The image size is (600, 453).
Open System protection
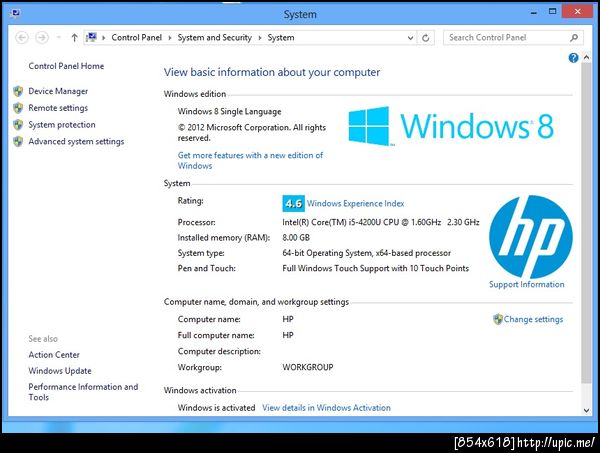(62, 125)
